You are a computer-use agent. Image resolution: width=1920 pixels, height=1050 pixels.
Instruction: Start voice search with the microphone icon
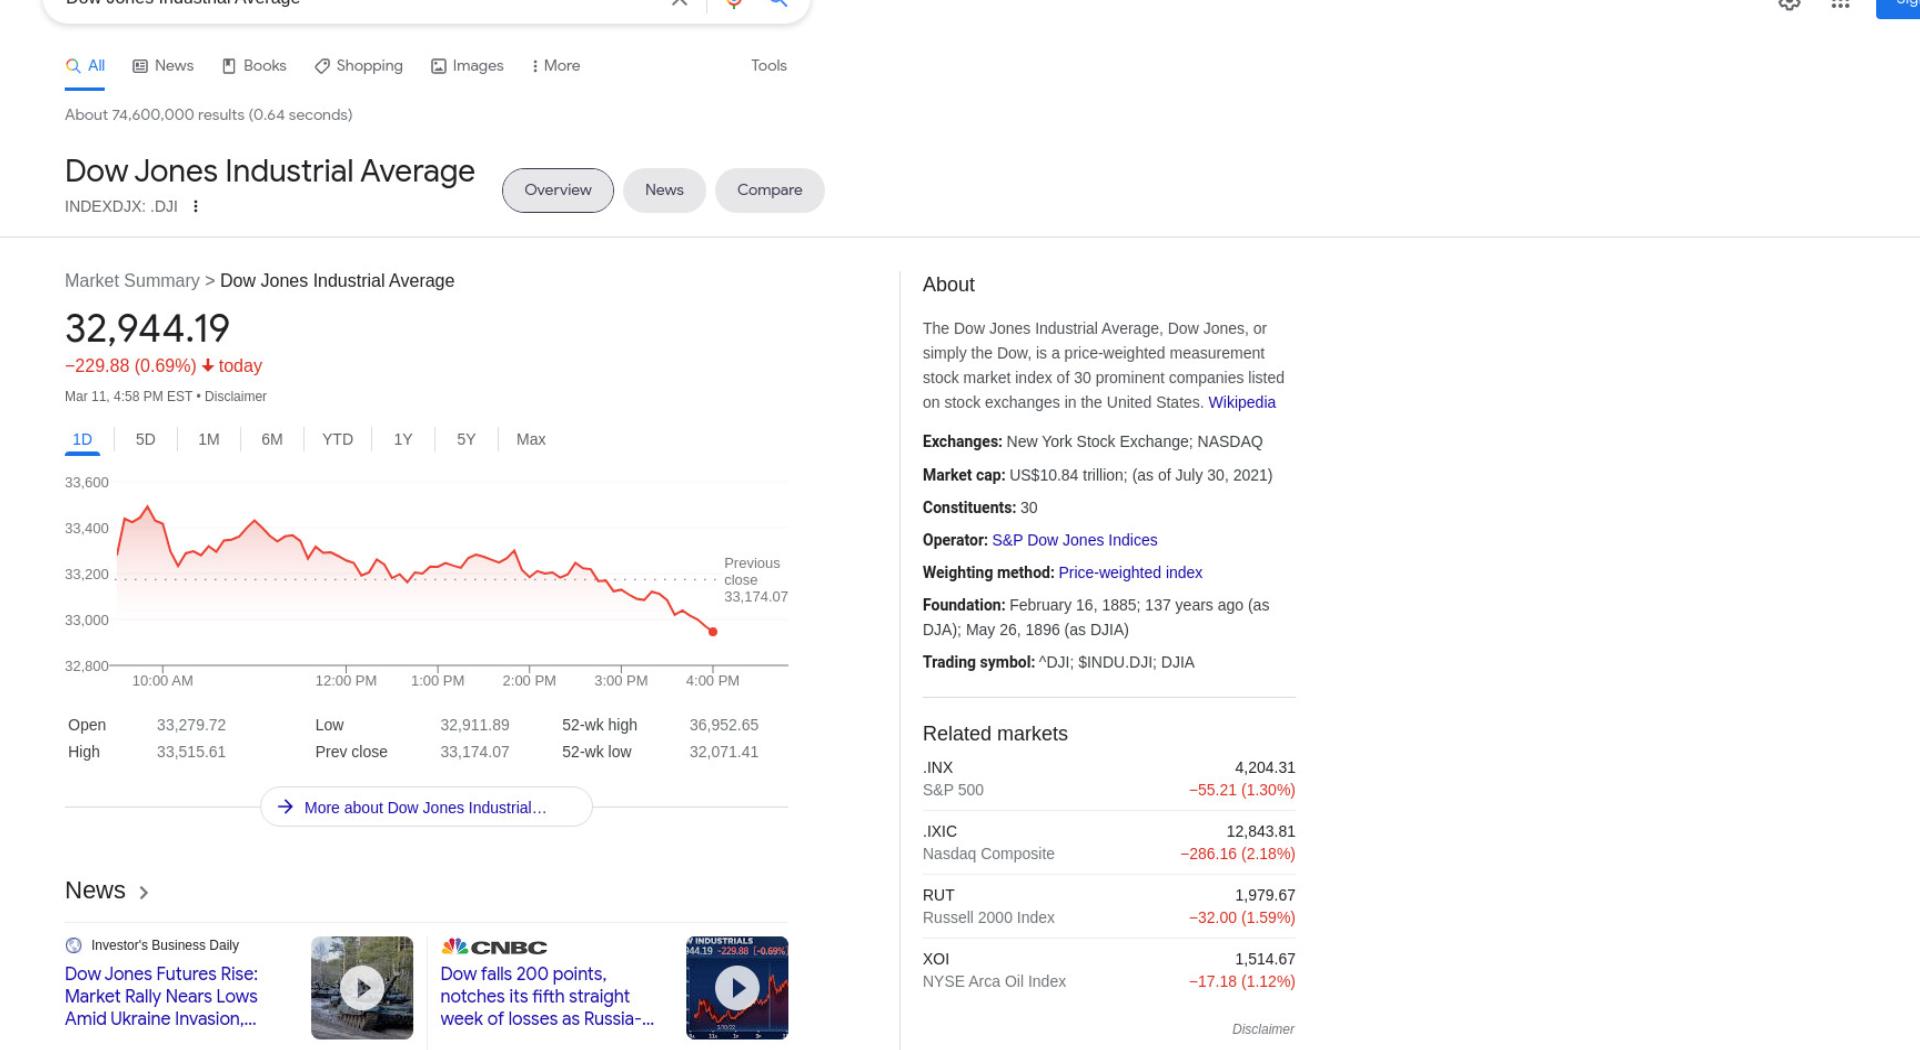[x=734, y=3]
